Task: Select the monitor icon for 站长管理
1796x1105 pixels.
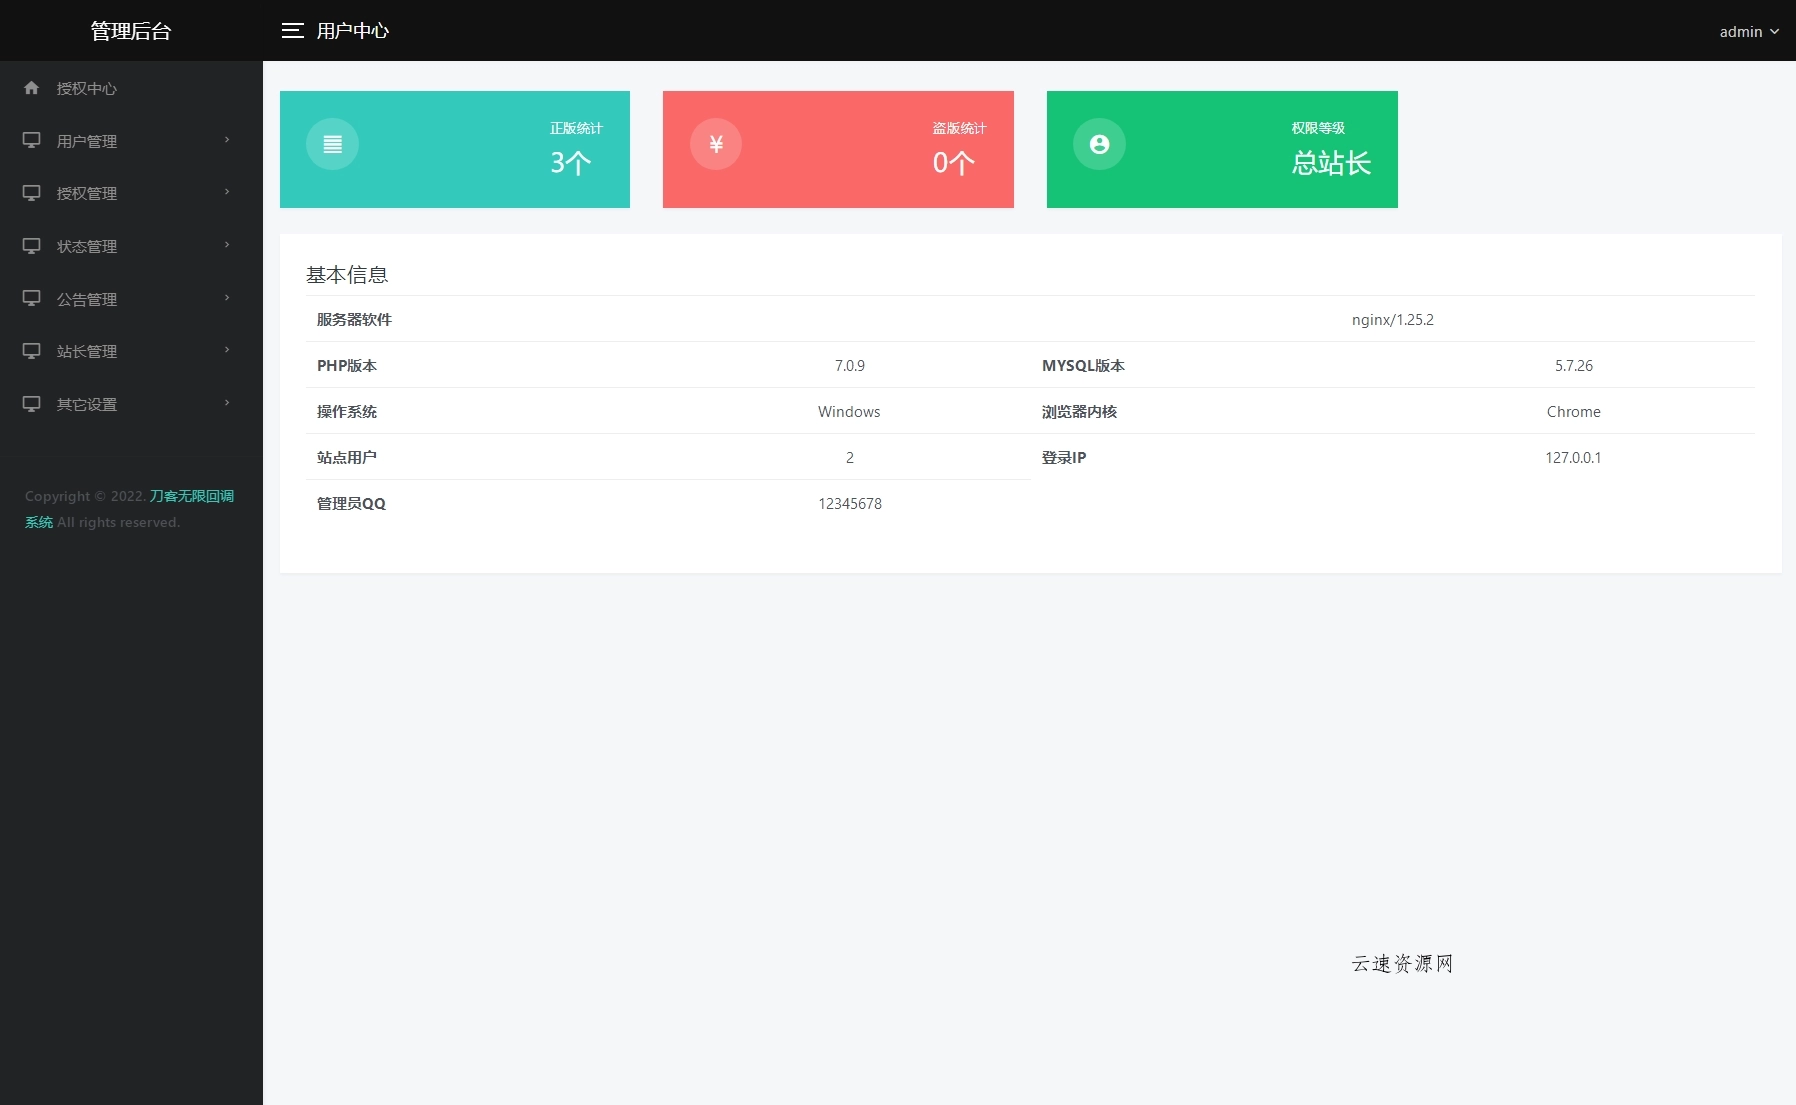Action: pos(31,351)
